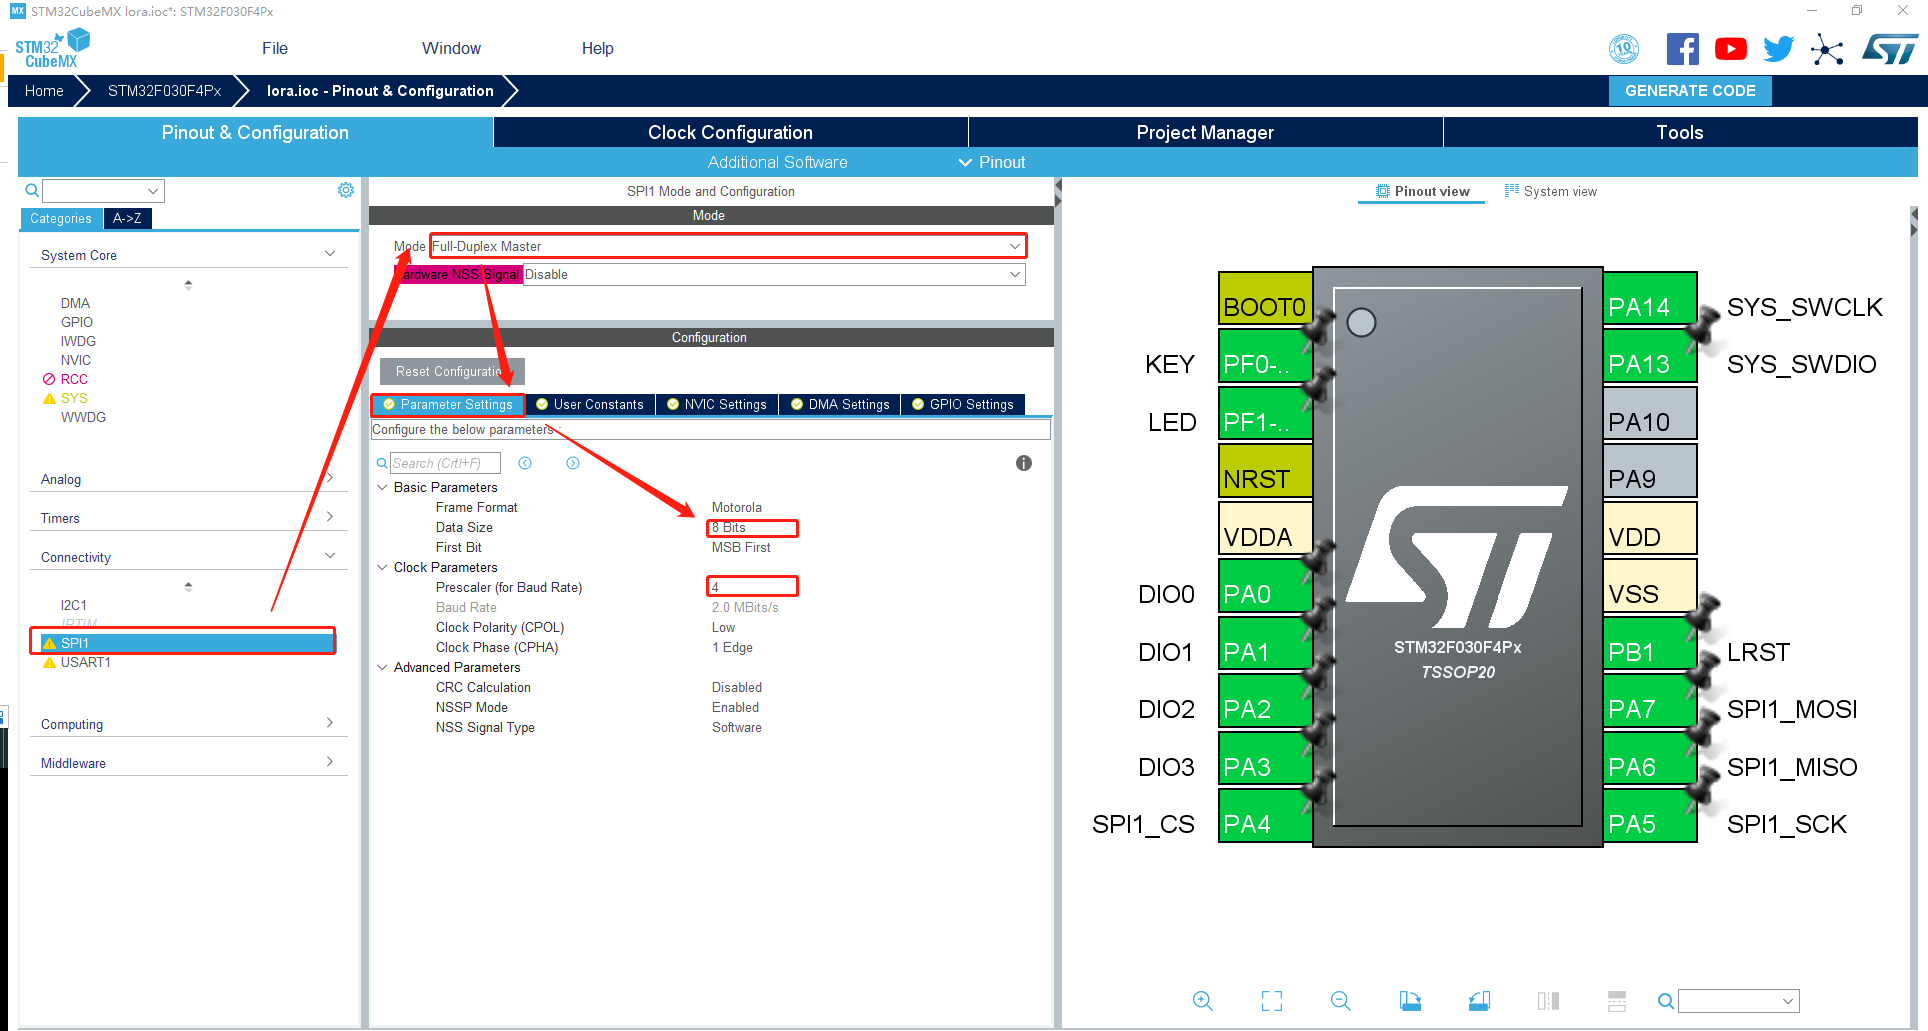Select RCC in System Core list
1928x1031 pixels.
point(74,379)
